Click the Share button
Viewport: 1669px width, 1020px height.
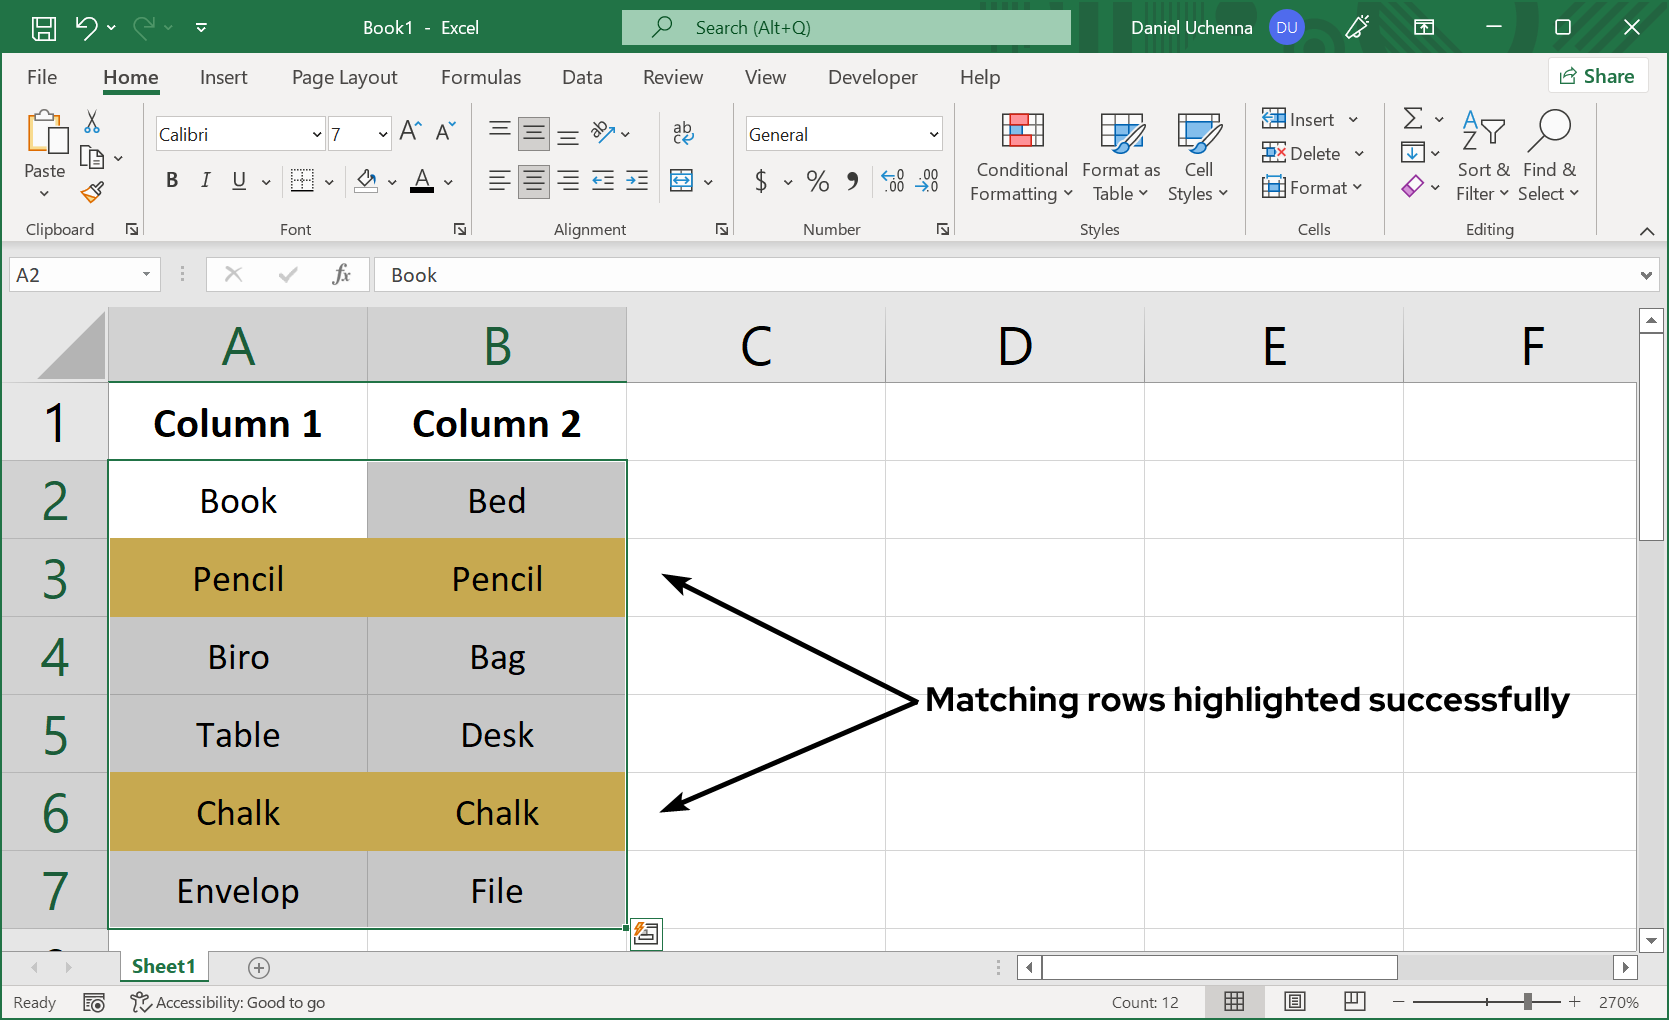coord(1597,75)
